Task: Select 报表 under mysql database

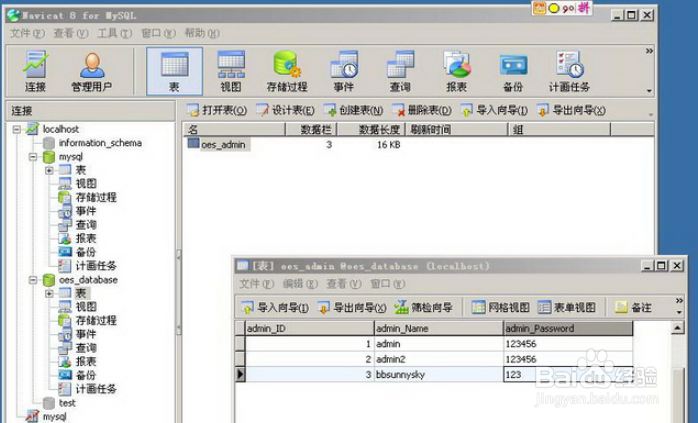Action: pos(86,239)
